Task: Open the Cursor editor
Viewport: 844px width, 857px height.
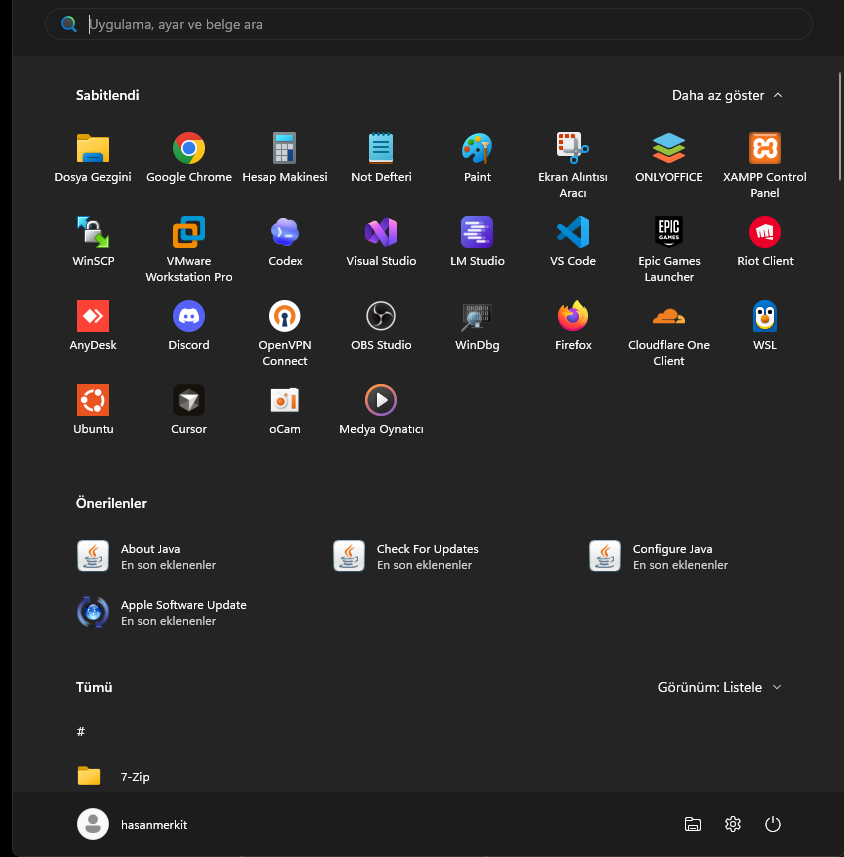Action: click(189, 410)
